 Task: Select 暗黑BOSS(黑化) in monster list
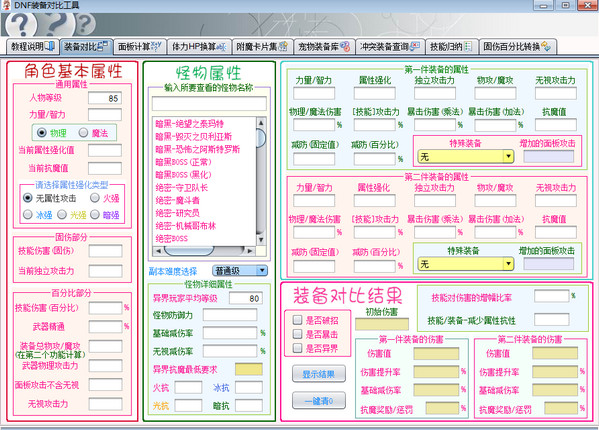[x=183, y=175]
